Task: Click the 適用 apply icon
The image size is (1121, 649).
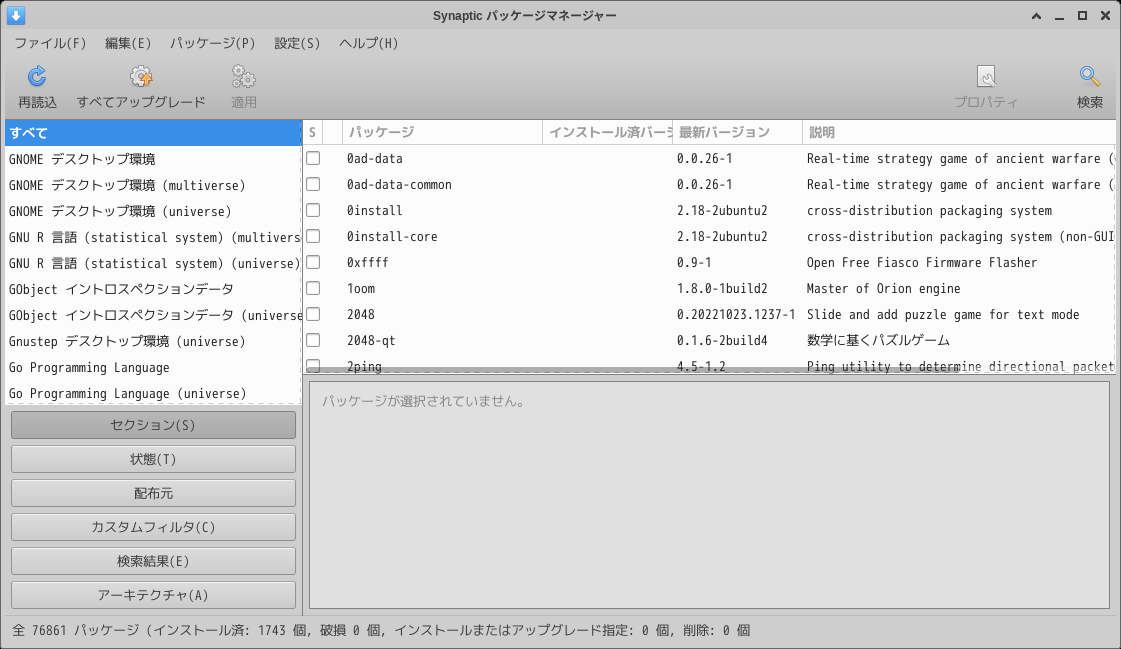Action: 240,85
